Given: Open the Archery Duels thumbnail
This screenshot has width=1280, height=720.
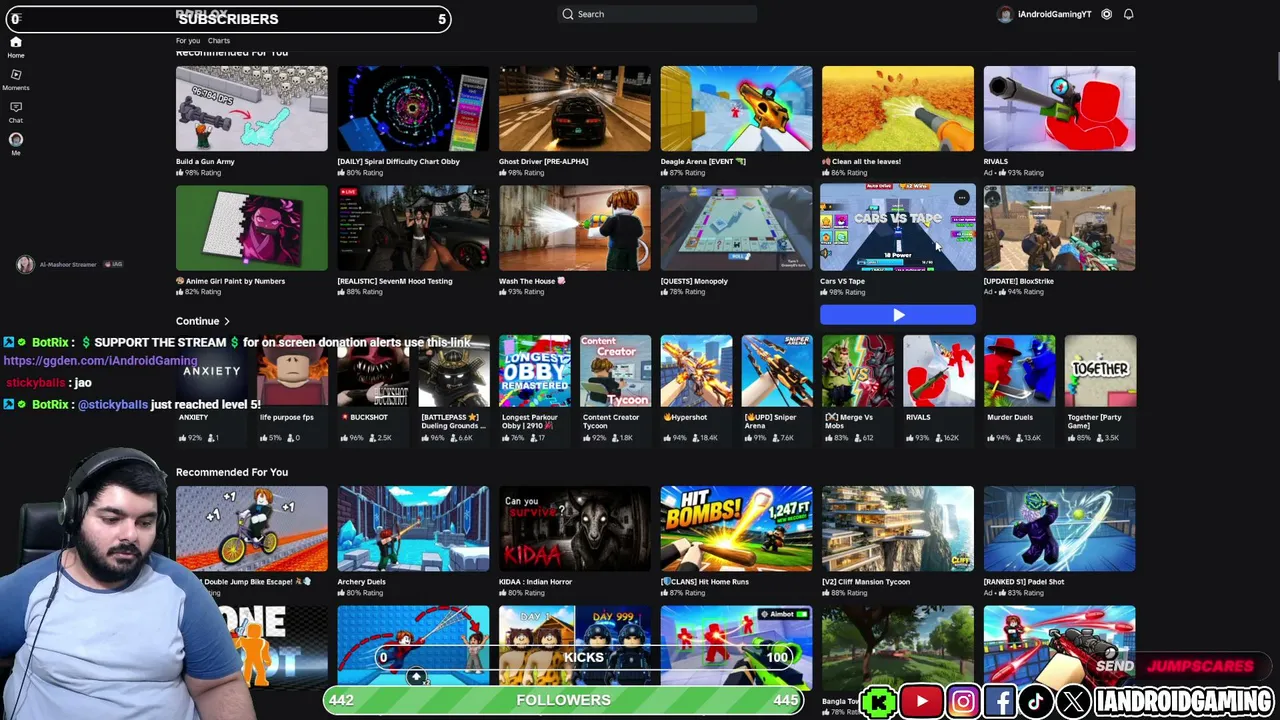Looking at the screenshot, I should point(413,529).
